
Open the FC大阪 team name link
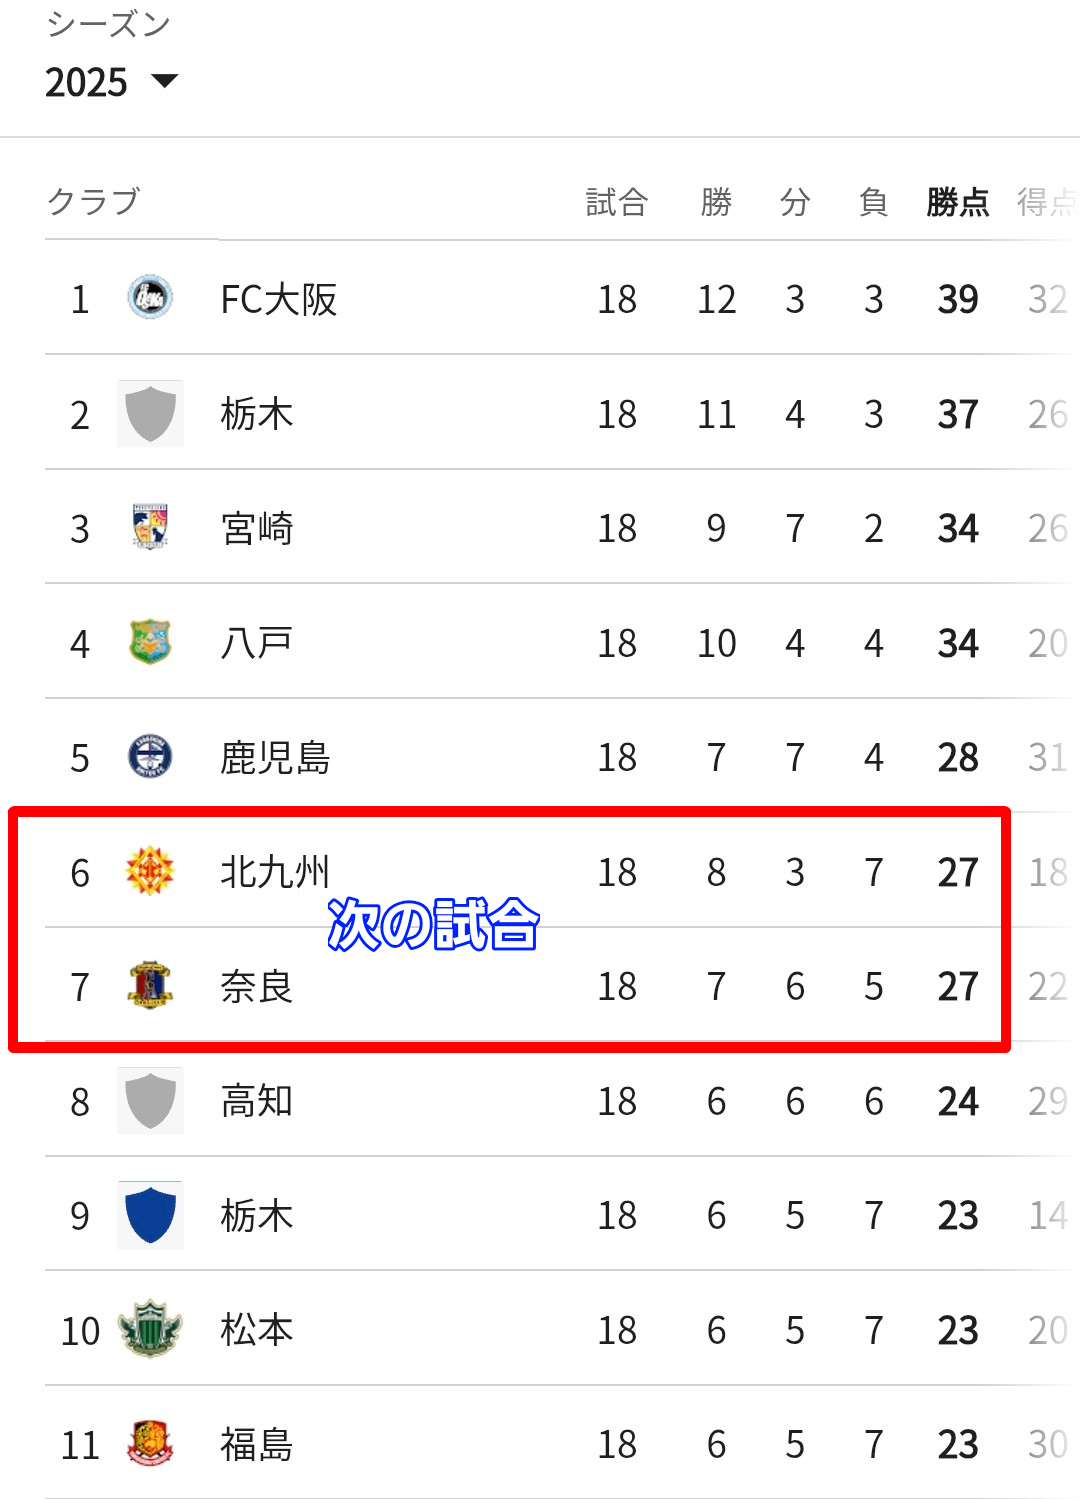(279, 299)
